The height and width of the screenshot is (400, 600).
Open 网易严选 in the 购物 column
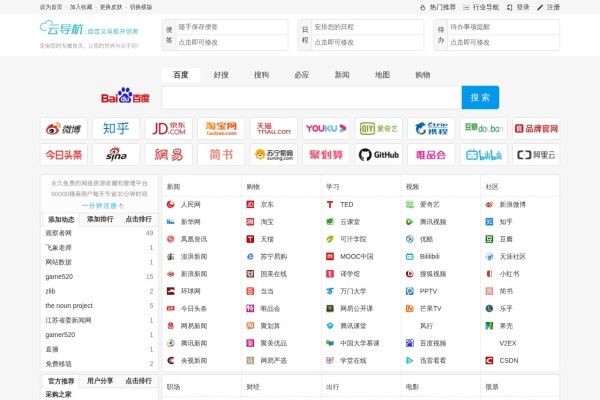click(274, 360)
